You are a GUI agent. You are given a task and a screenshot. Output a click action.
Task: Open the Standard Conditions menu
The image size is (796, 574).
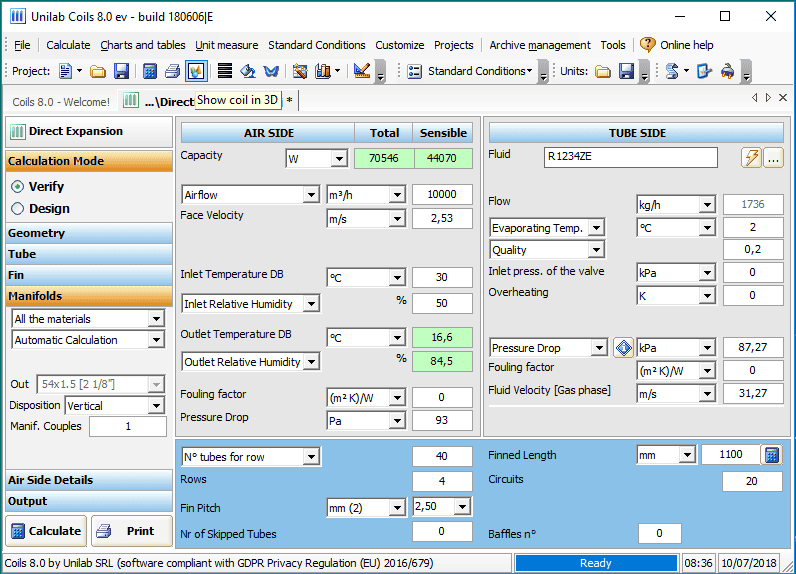pos(317,45)
